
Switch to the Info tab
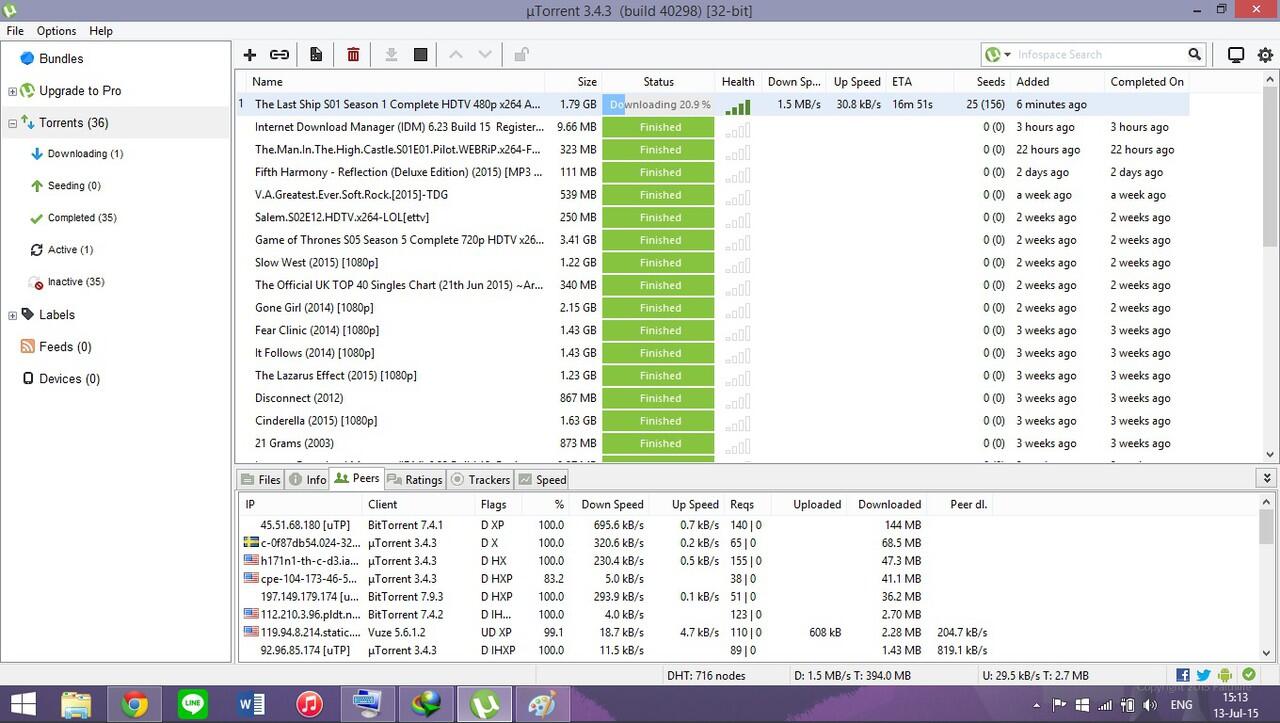308,480
